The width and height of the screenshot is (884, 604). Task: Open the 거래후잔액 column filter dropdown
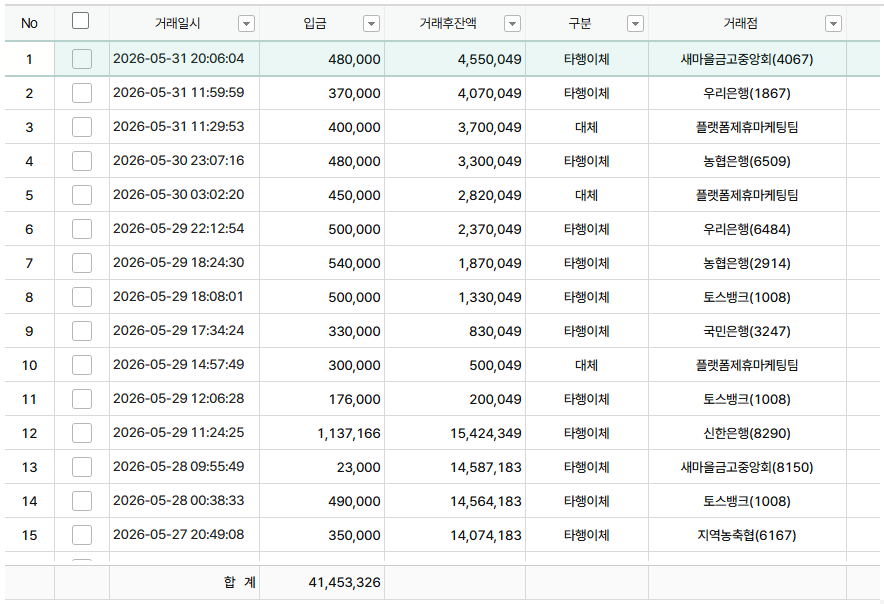tap(512, 24)
